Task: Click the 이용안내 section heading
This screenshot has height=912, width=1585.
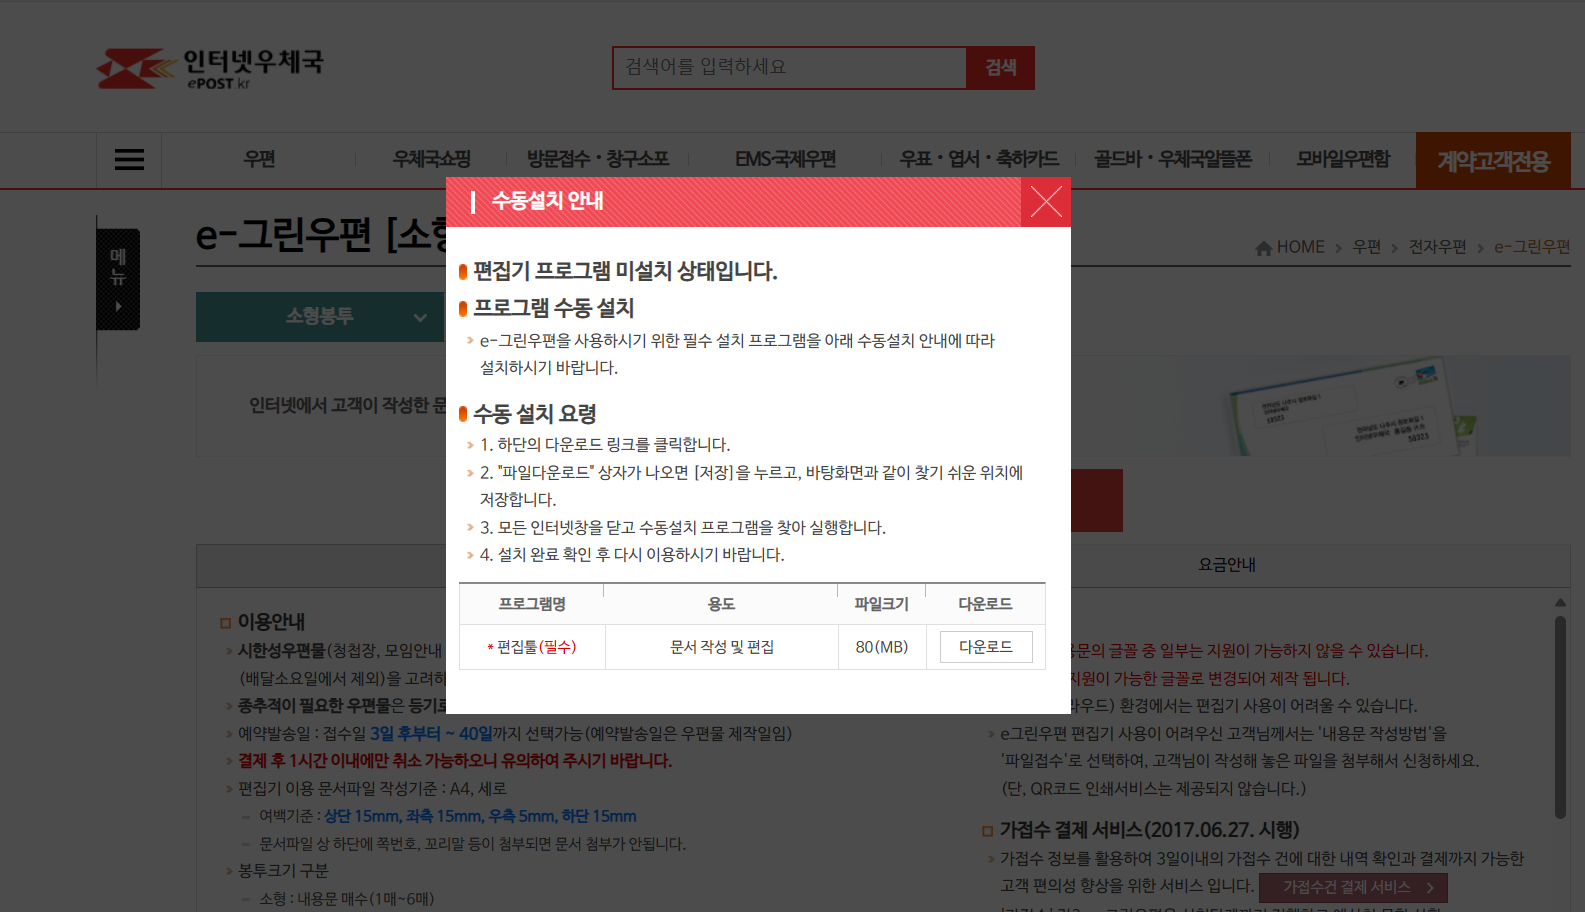Action: point(271,622)
